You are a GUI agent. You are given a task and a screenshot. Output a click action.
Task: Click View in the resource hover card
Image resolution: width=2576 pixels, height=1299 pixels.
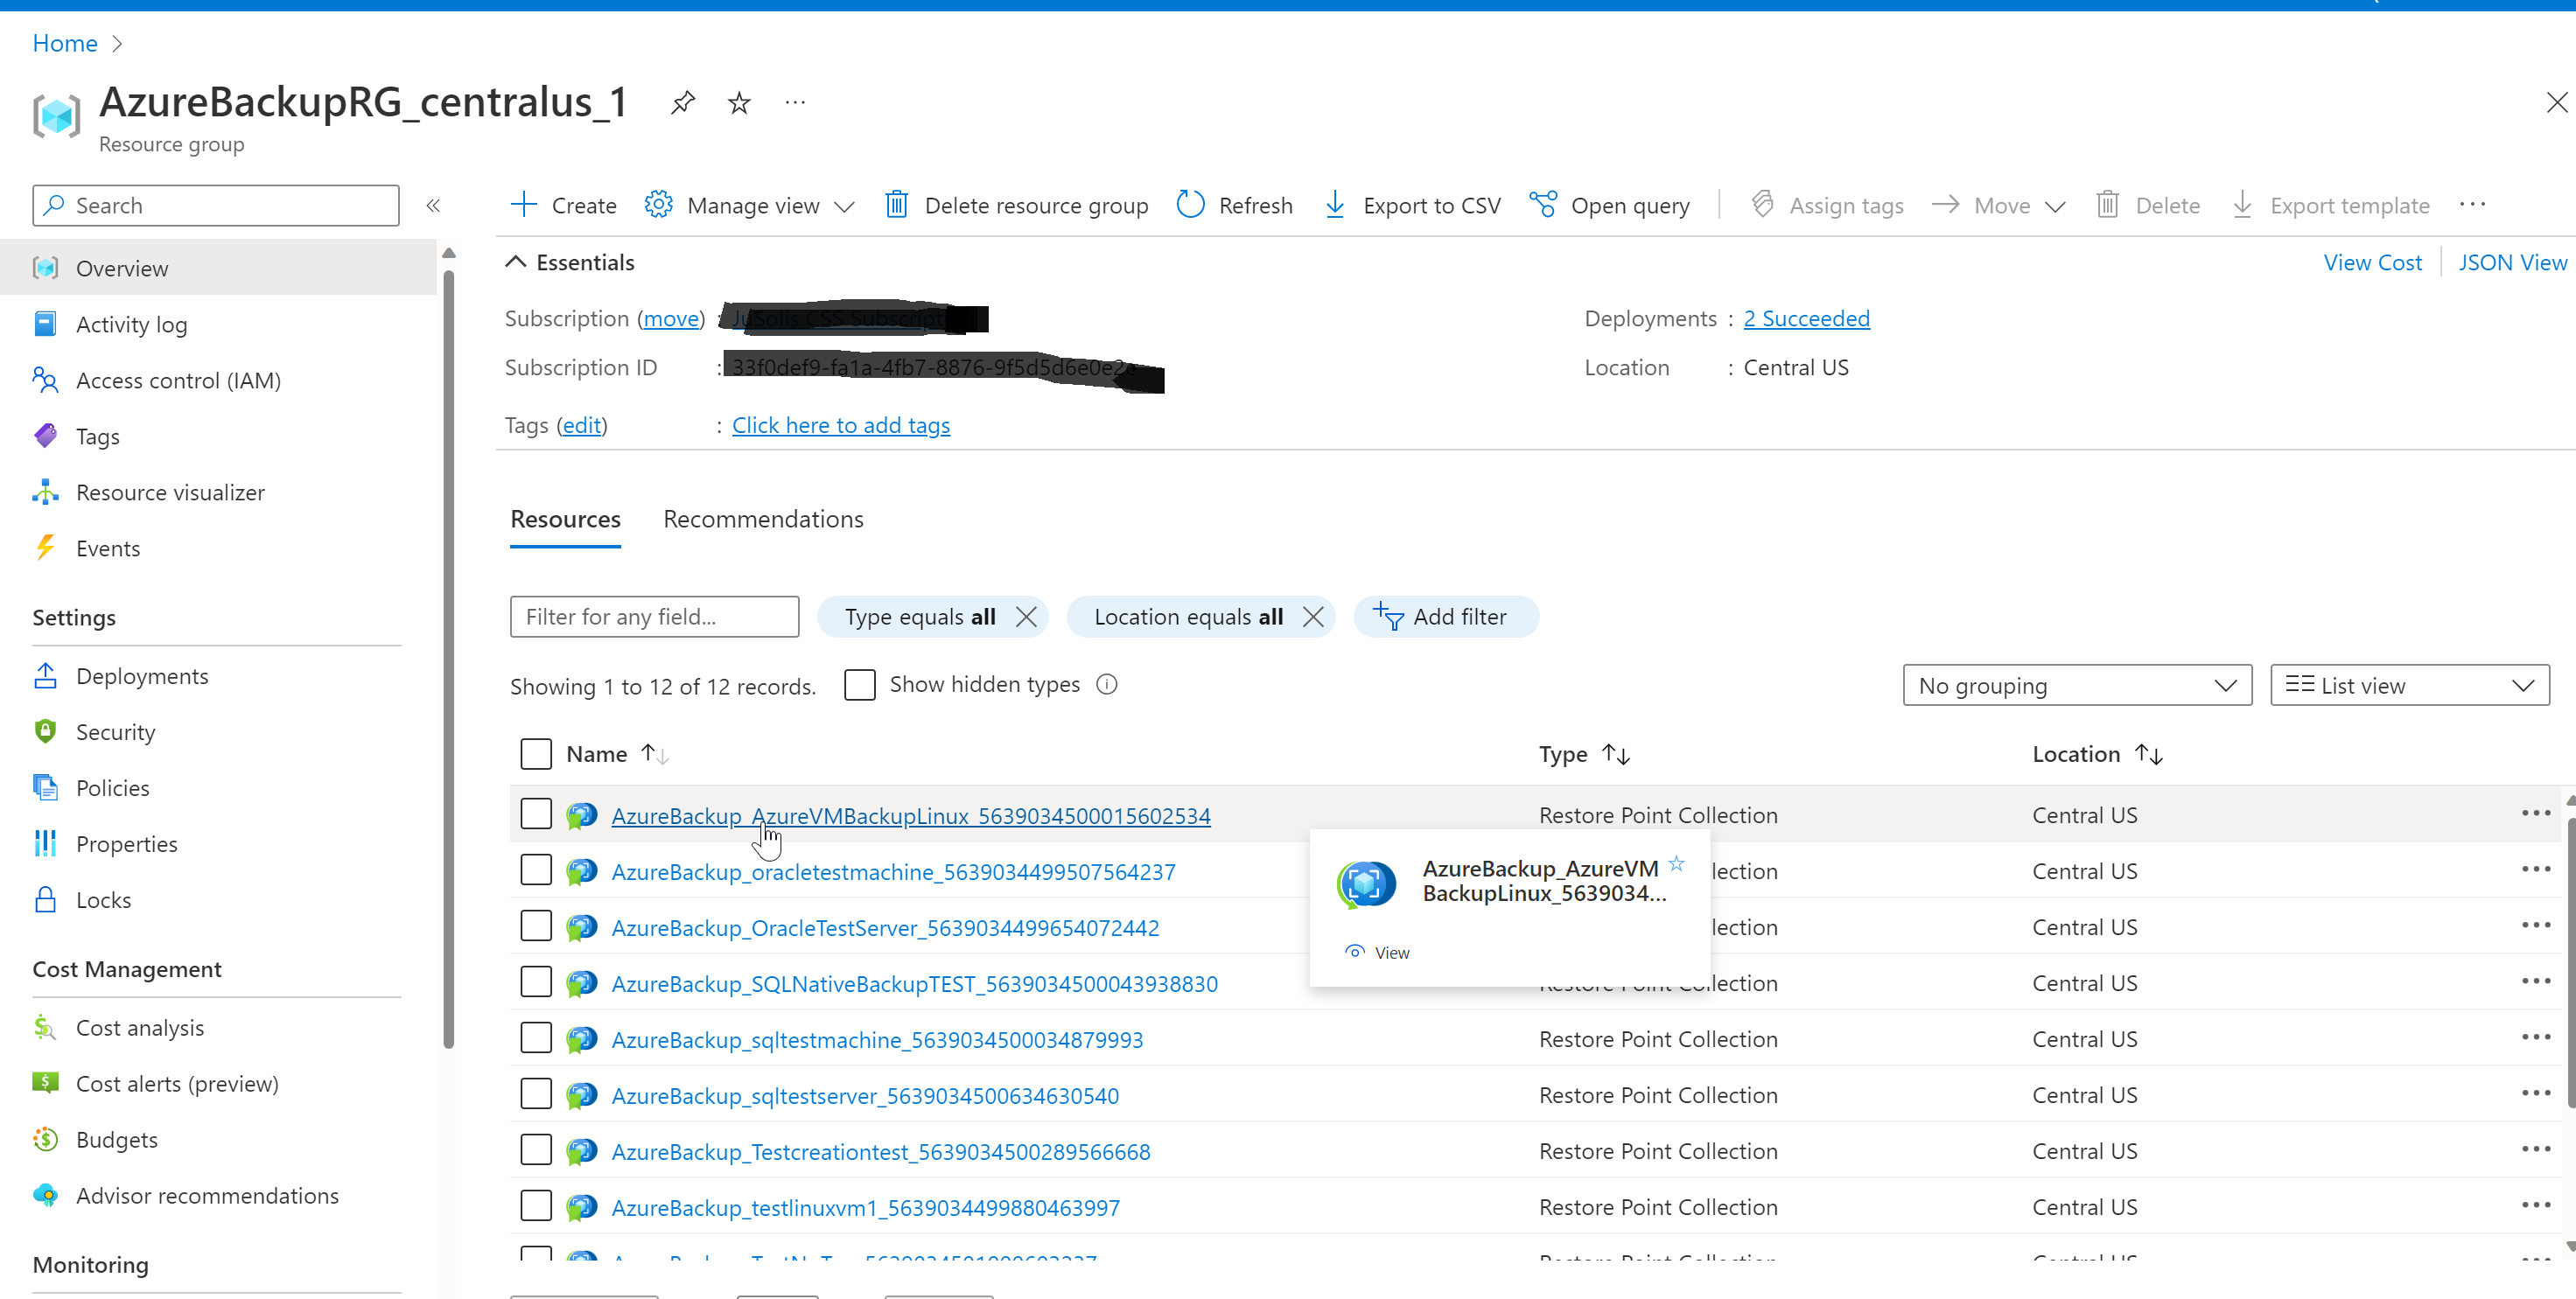click(x=1378, y=952)
